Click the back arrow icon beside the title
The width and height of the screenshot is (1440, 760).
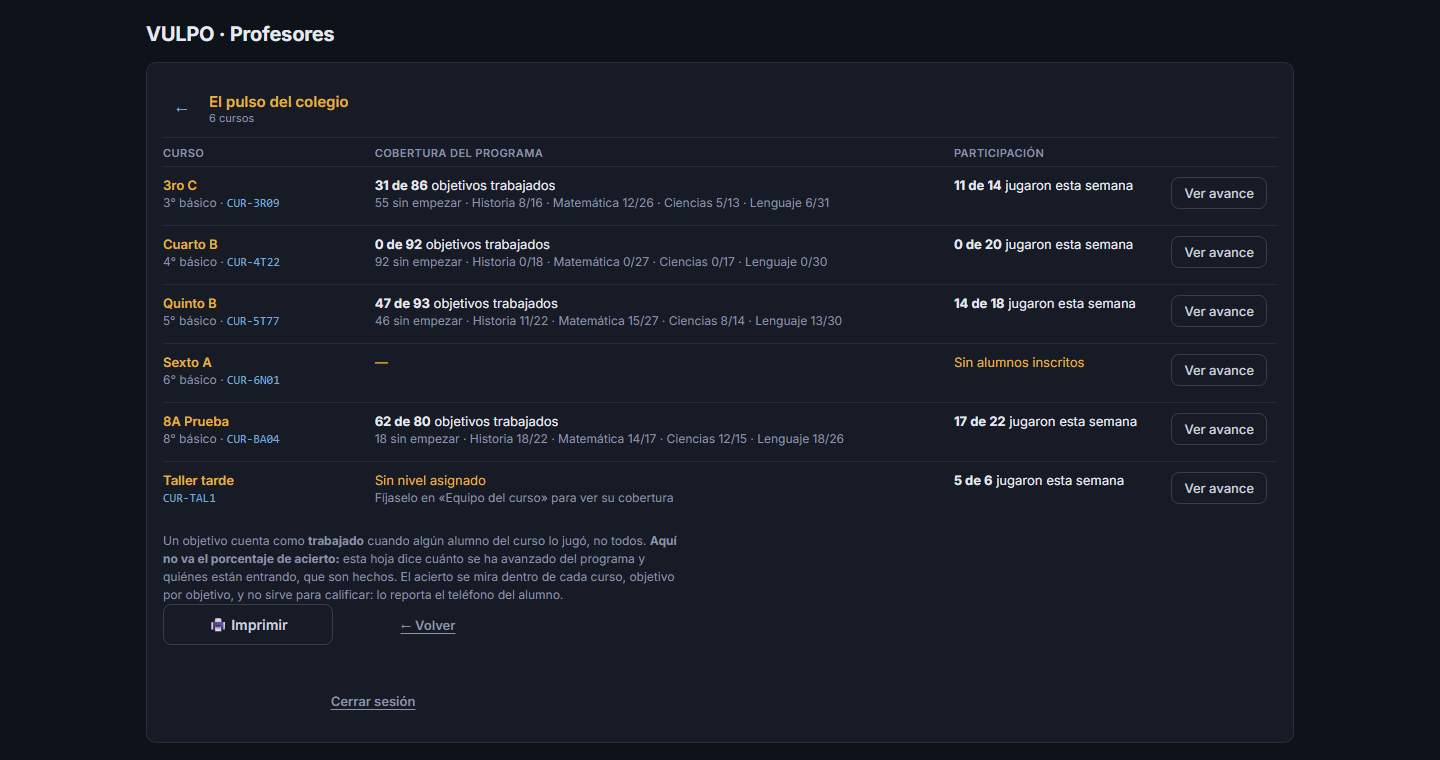(x=181, y=109)
